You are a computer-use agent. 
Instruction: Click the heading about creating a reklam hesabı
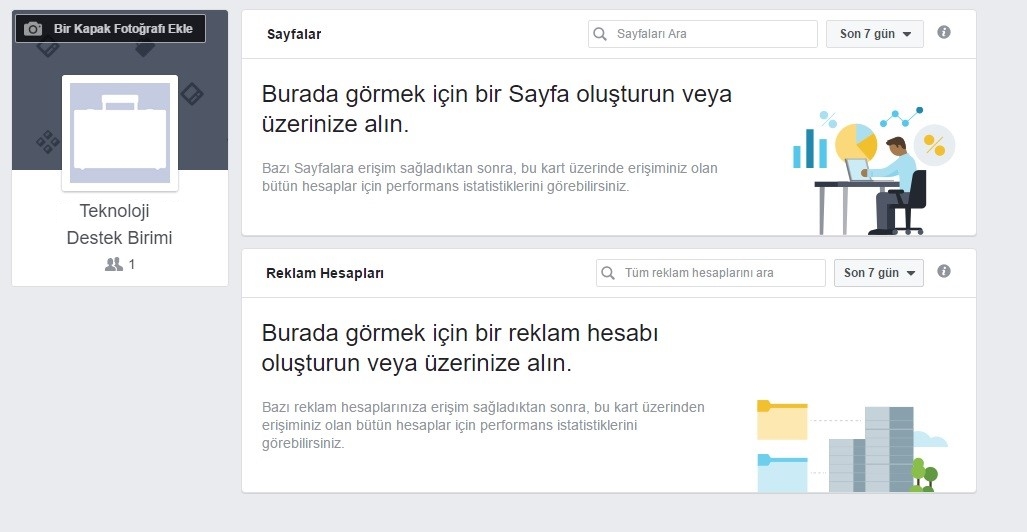click(460, 348)
